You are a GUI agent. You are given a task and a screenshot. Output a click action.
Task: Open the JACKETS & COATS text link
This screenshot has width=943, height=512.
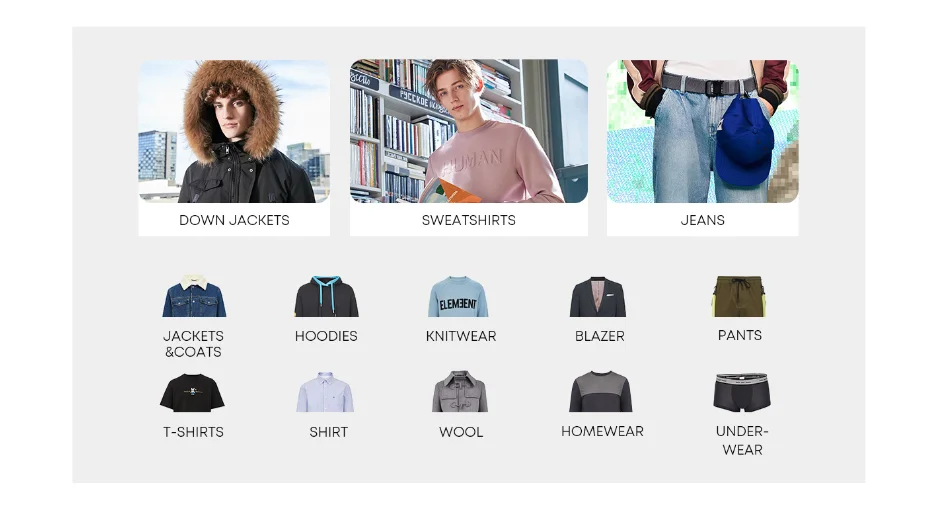[194, 344]
